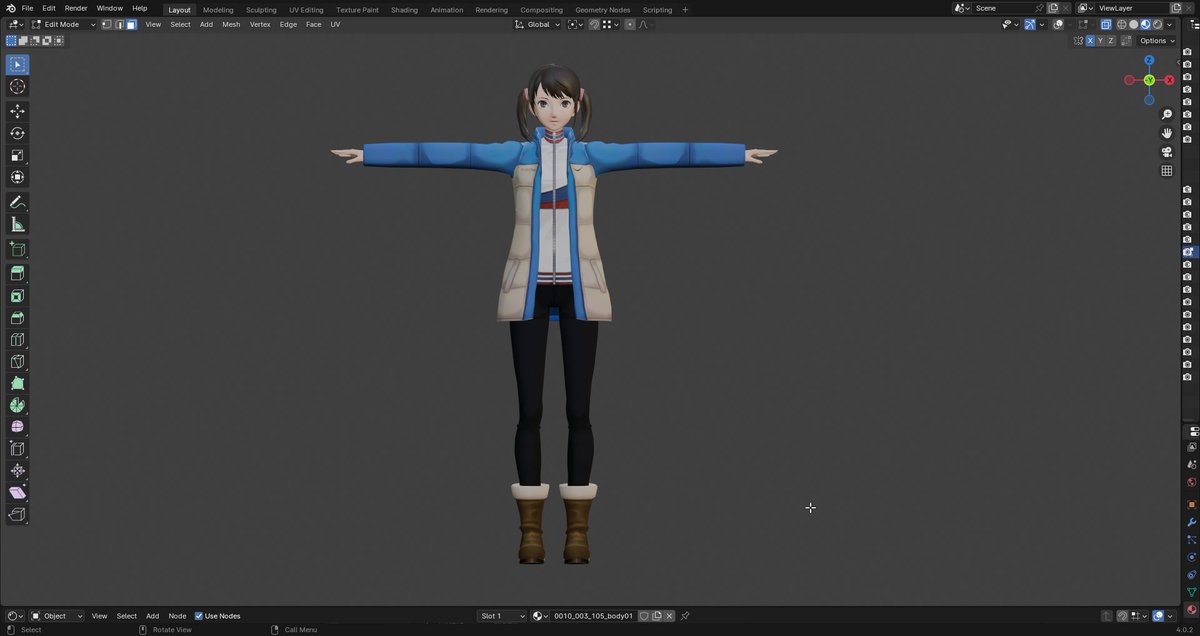The image size is (1200, 636).
Task: Select the Edge Slide tool
Action: point(17,449)
